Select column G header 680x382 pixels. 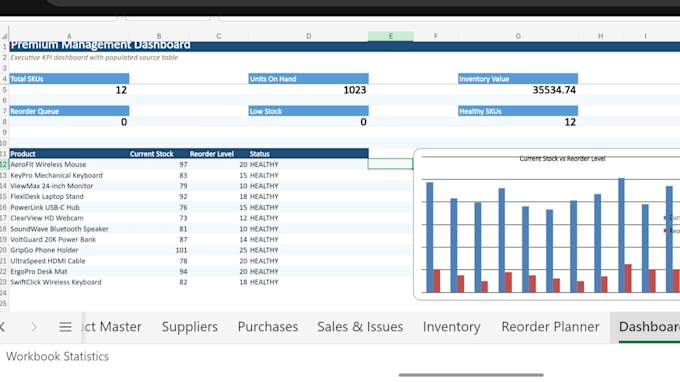click(518, 36)
